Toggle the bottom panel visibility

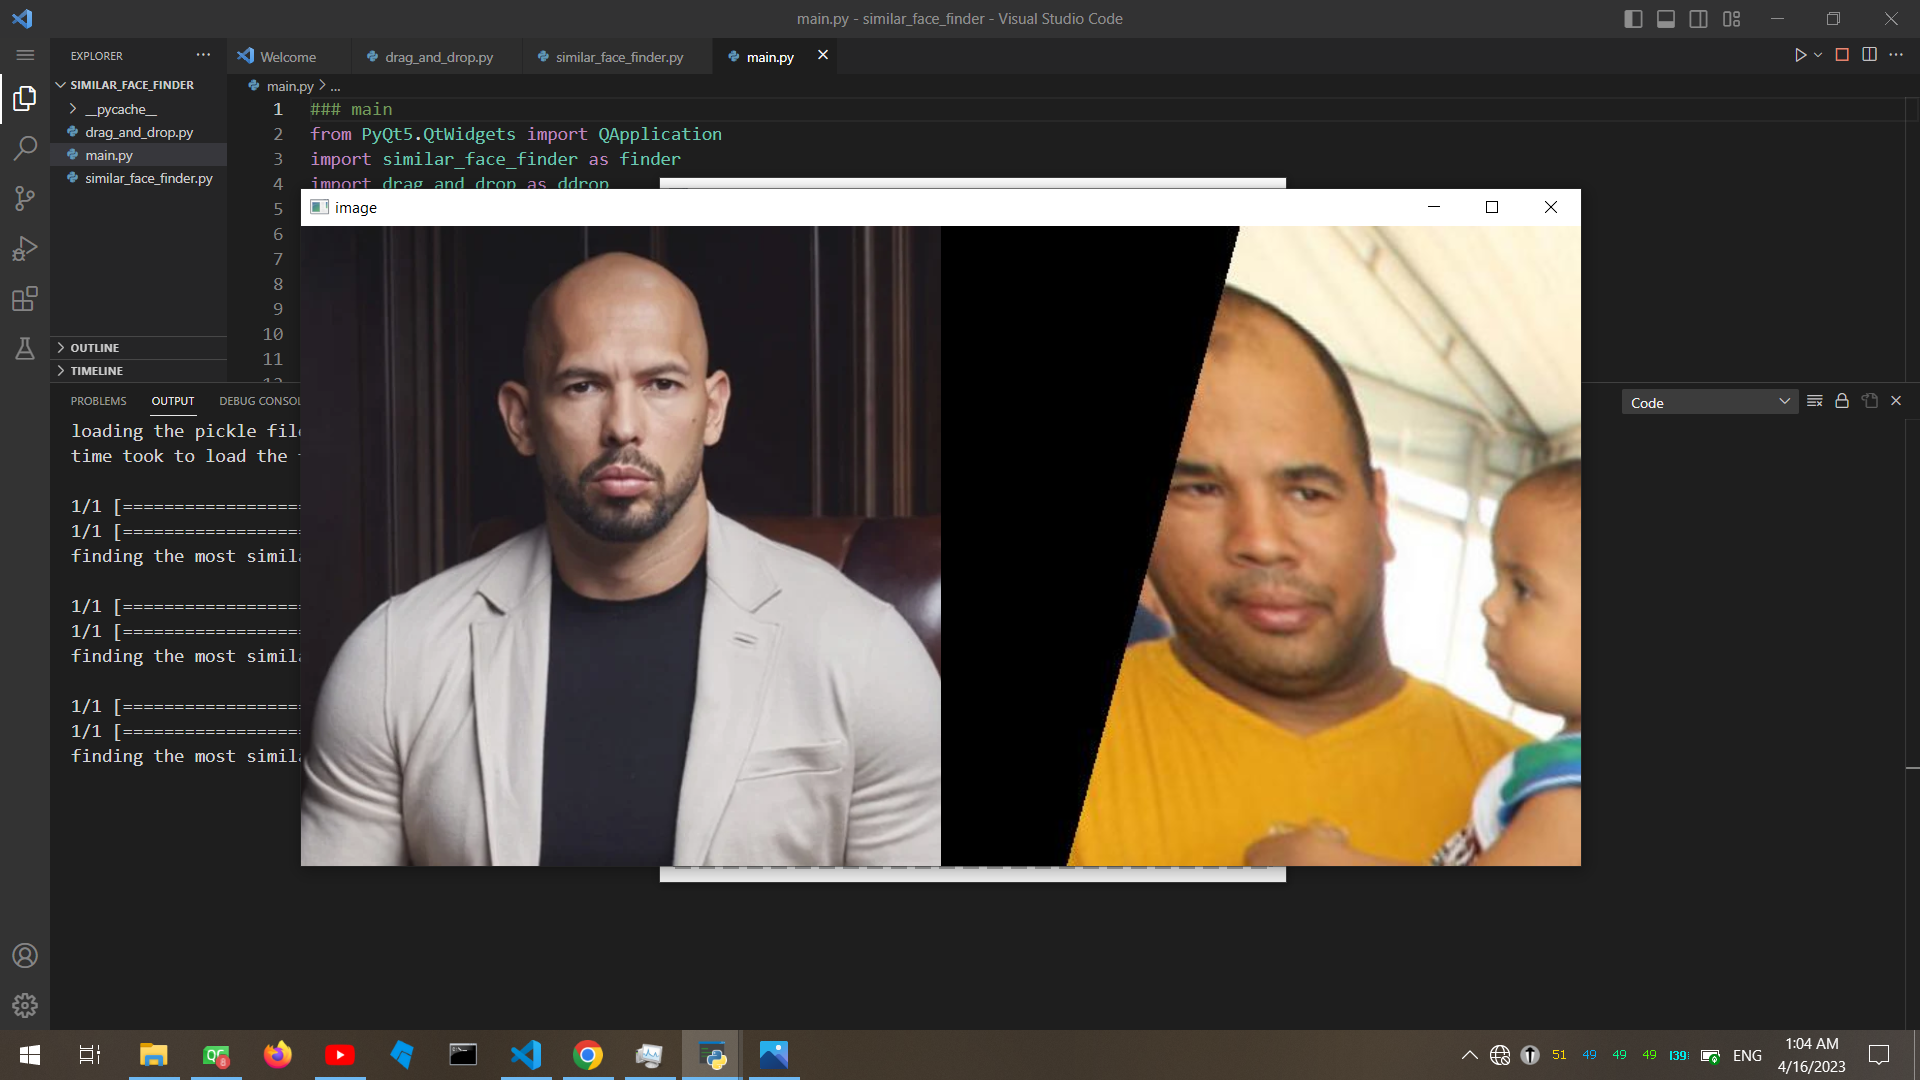click(1665, 18)
